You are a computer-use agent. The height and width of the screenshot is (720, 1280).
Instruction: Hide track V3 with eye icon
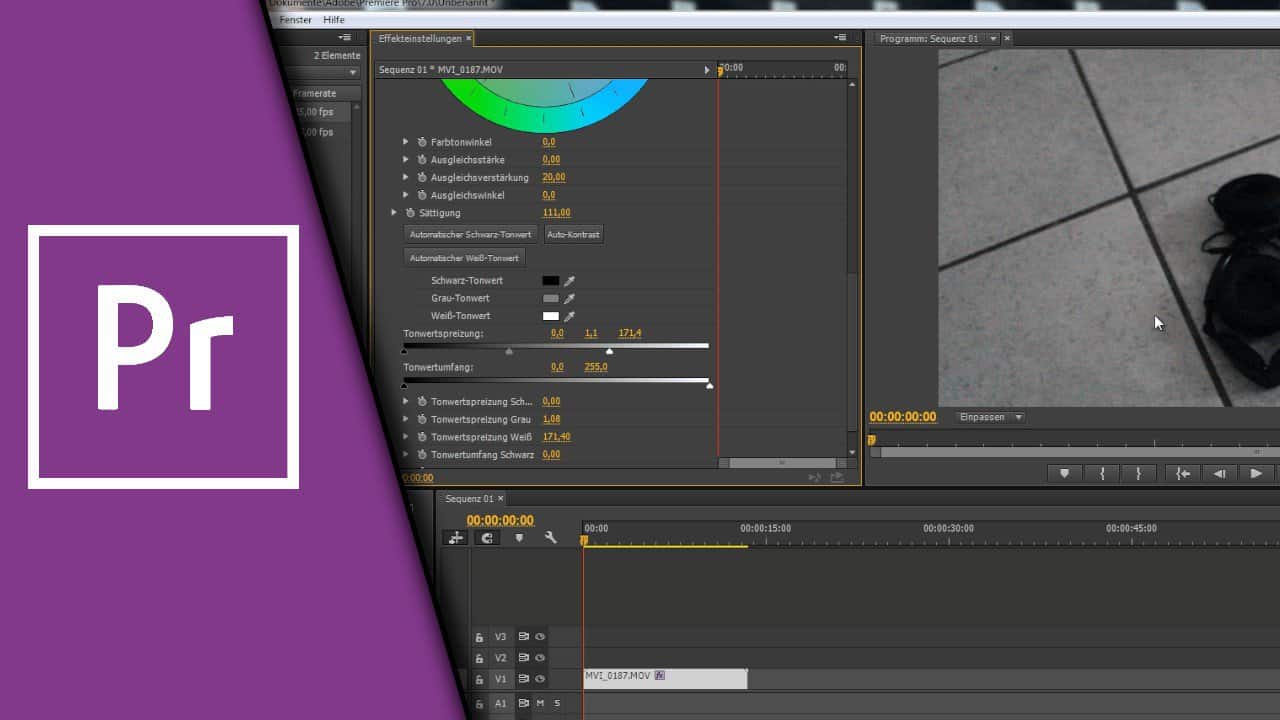(540, 637)
